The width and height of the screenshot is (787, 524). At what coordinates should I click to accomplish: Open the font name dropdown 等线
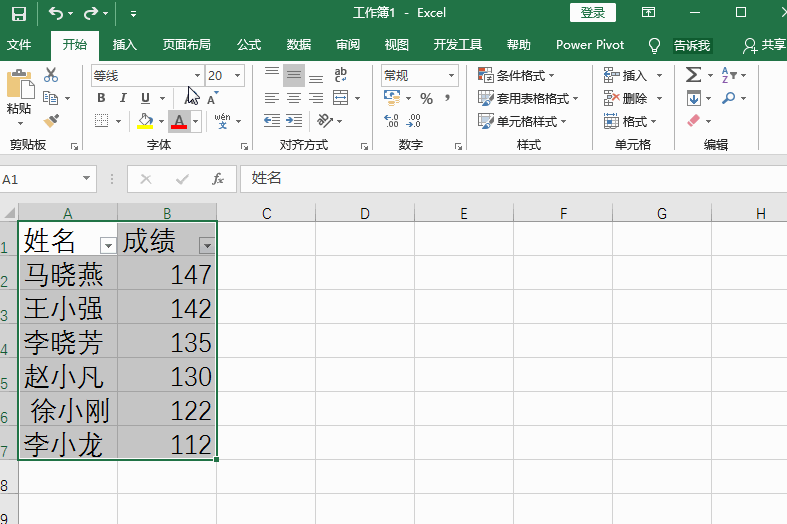pos(197,76)
